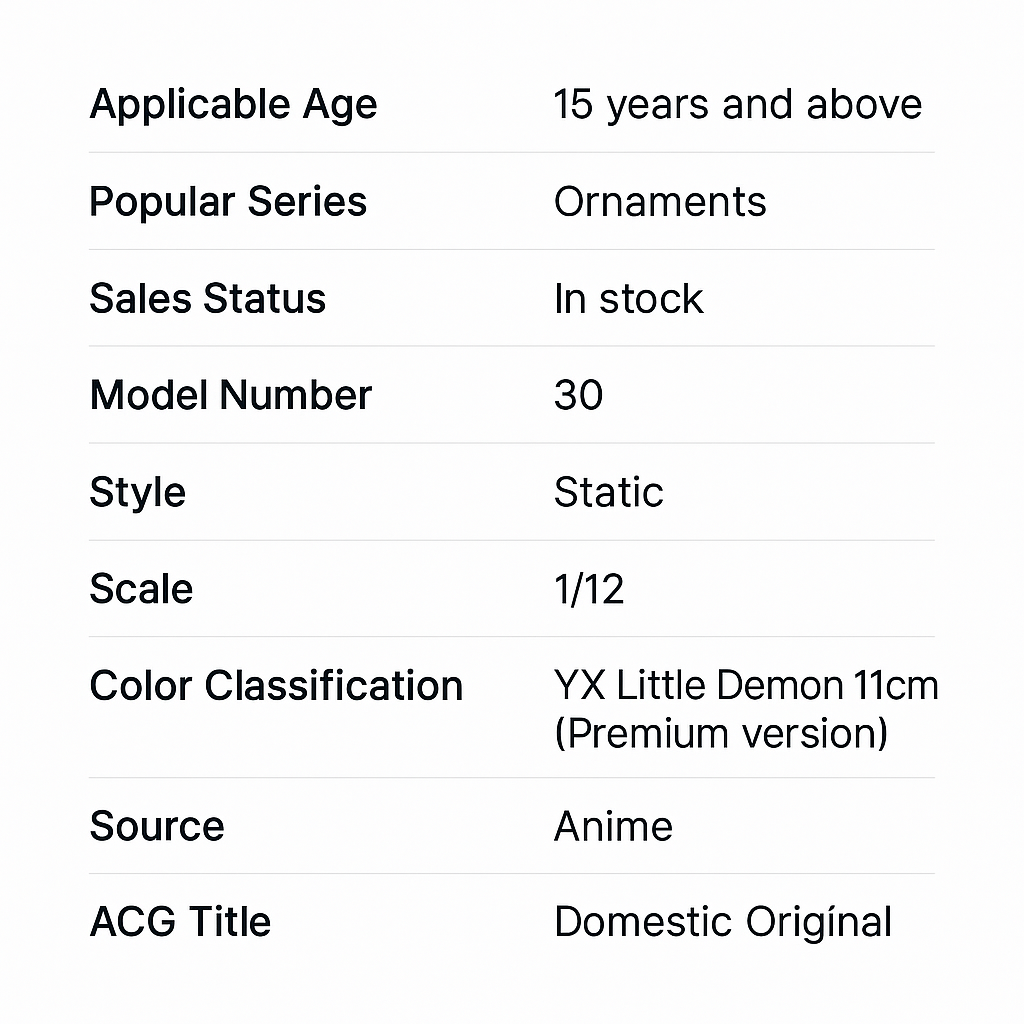Select the 1/12 scale value
This screenshot has height=1024, width=1024.
[589, 589]
